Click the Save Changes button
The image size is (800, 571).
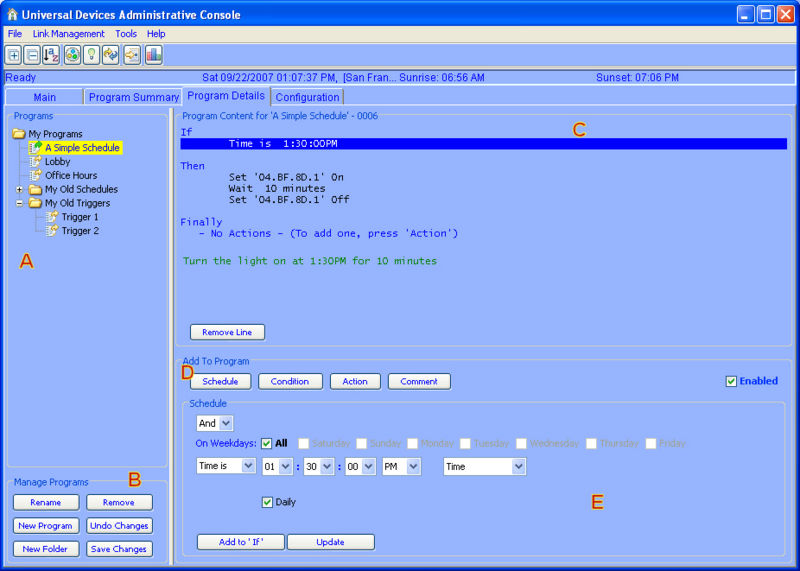click(x=119, y=549)
